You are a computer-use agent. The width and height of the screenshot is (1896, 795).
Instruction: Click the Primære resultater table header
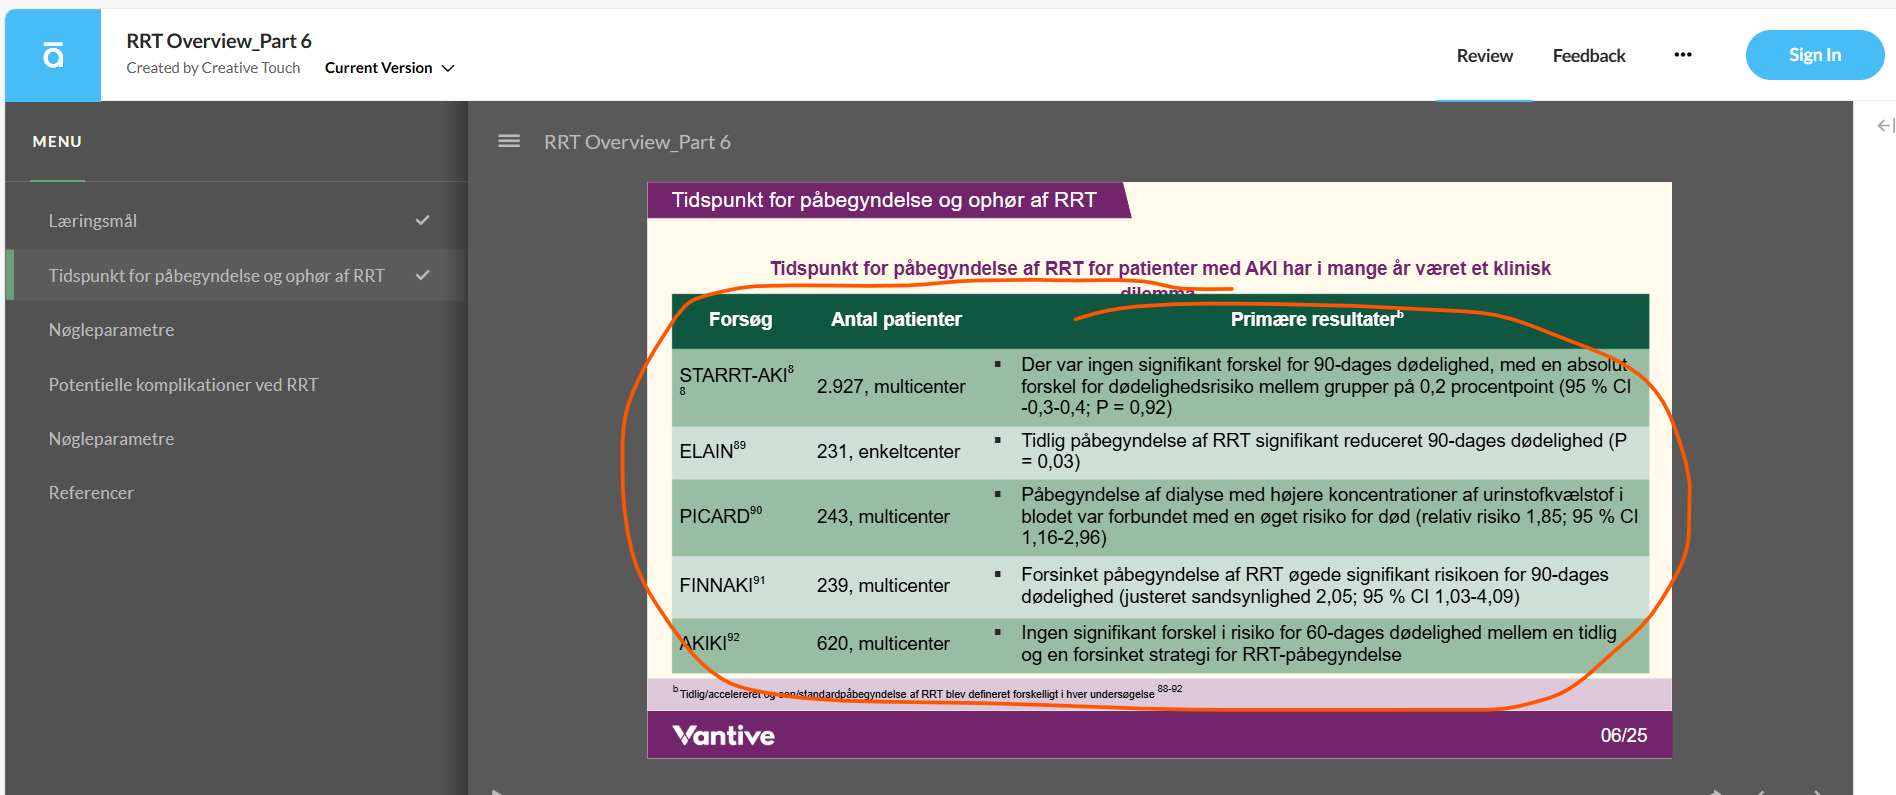1317,319
